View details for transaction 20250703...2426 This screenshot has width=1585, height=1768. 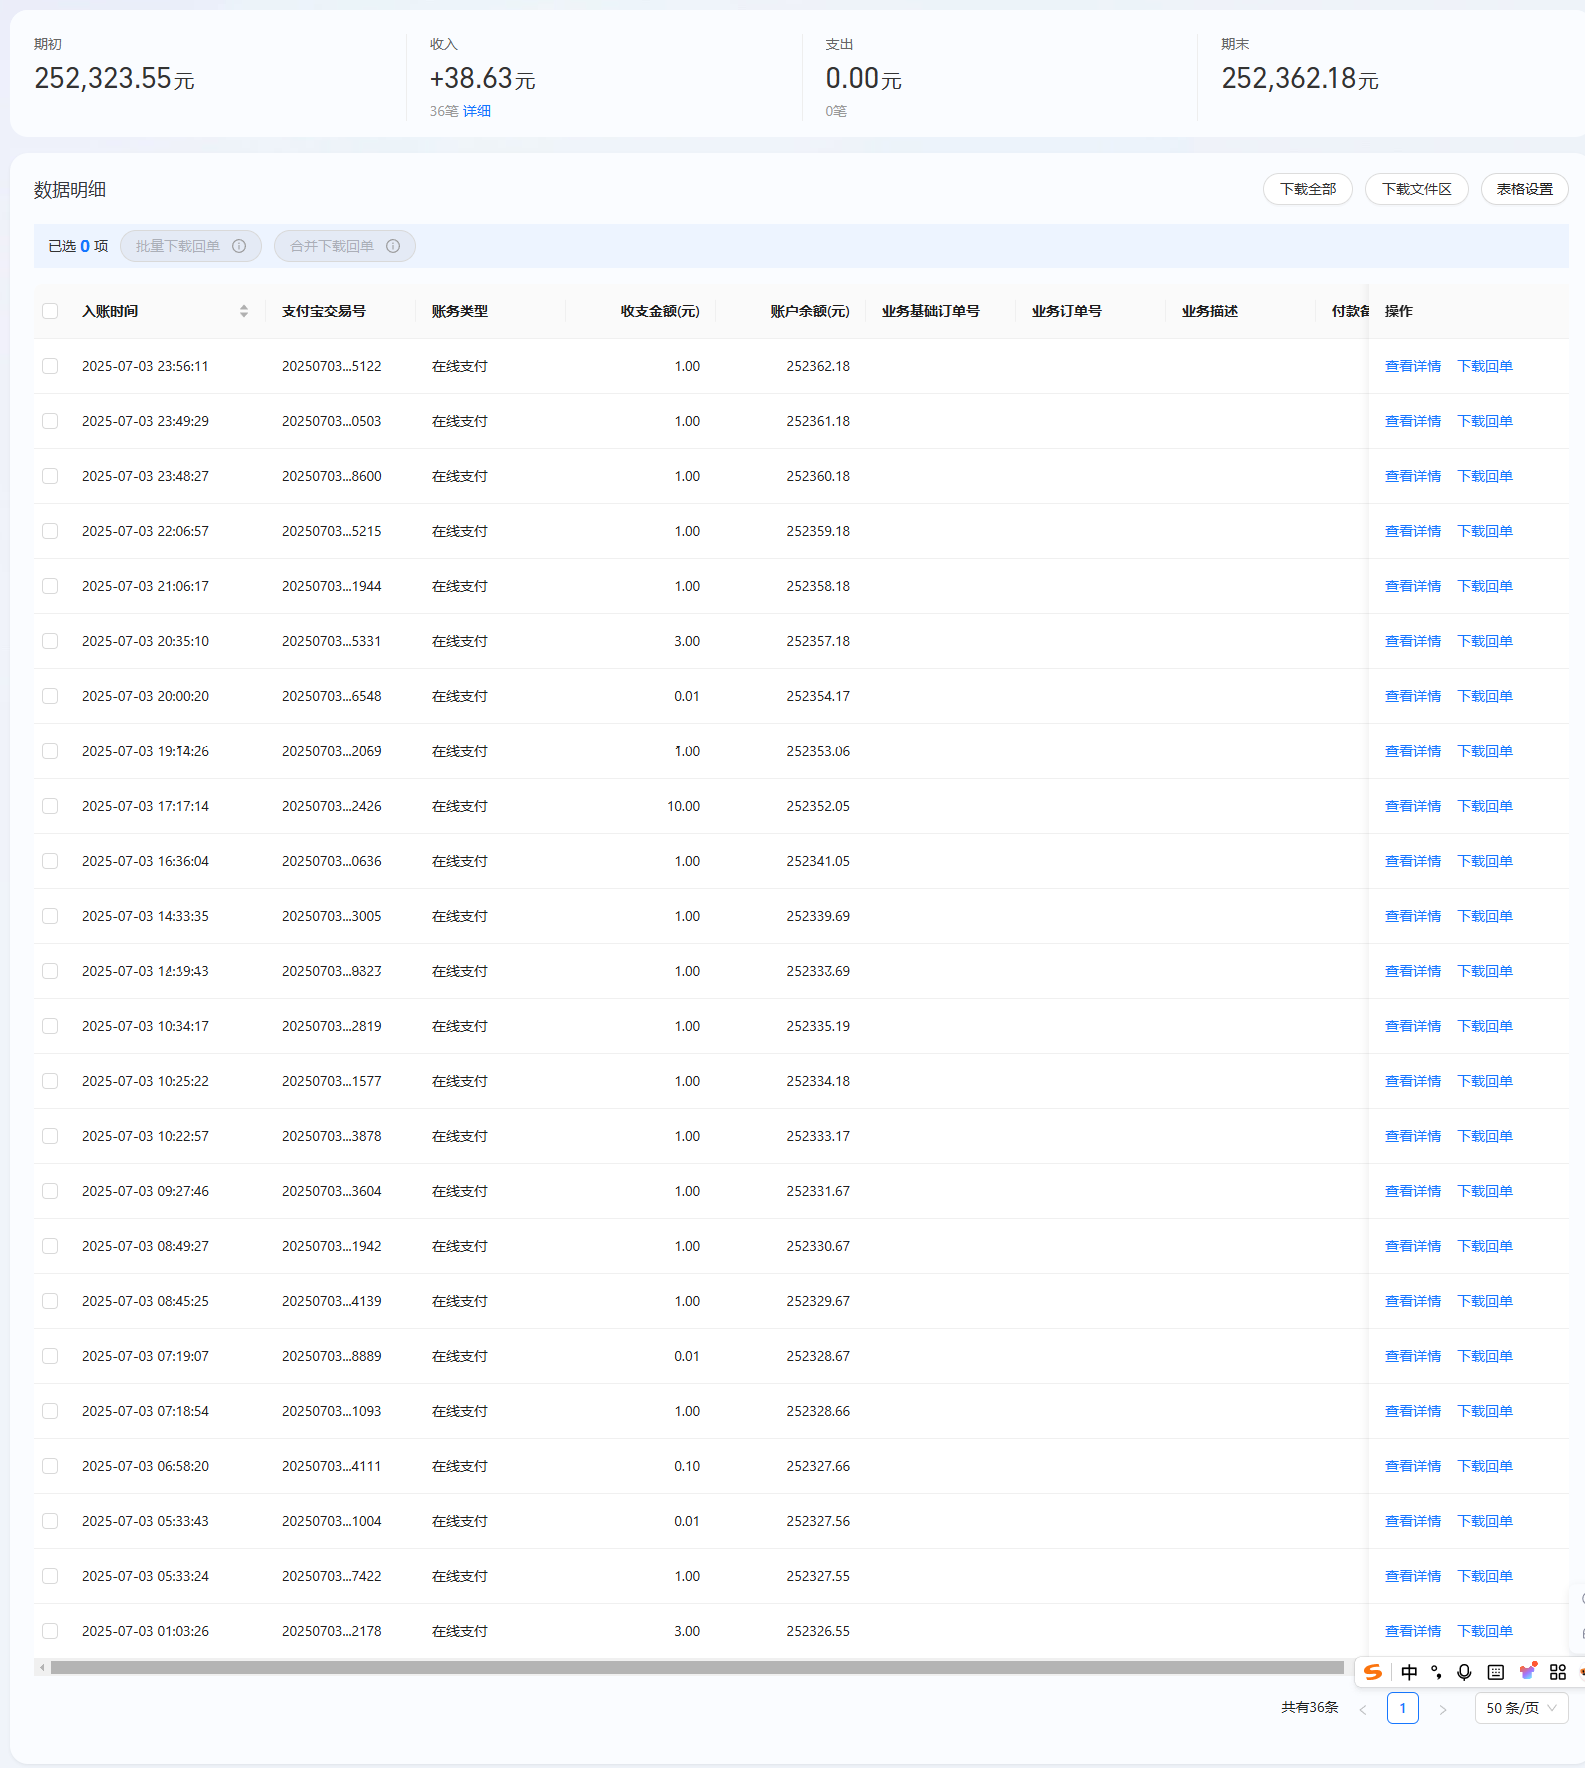click(1412, 806)
